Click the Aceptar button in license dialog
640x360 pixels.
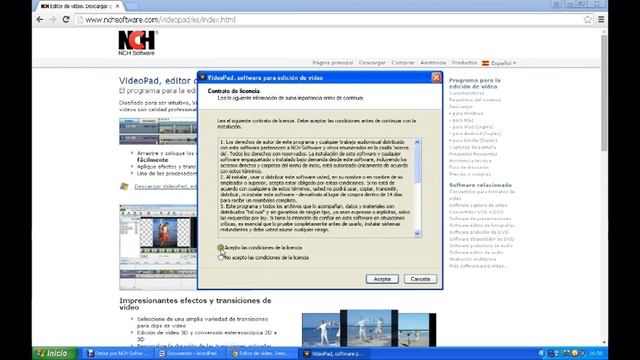point(382,279)
